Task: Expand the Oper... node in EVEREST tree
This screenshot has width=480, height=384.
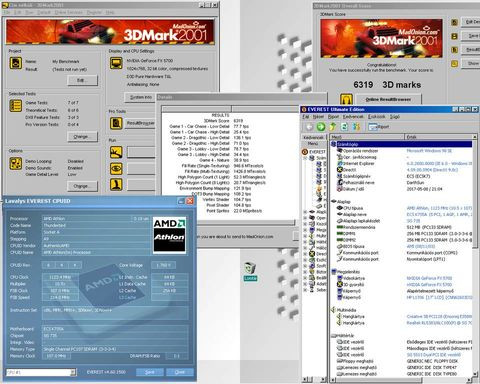Action: click(305, 218)
